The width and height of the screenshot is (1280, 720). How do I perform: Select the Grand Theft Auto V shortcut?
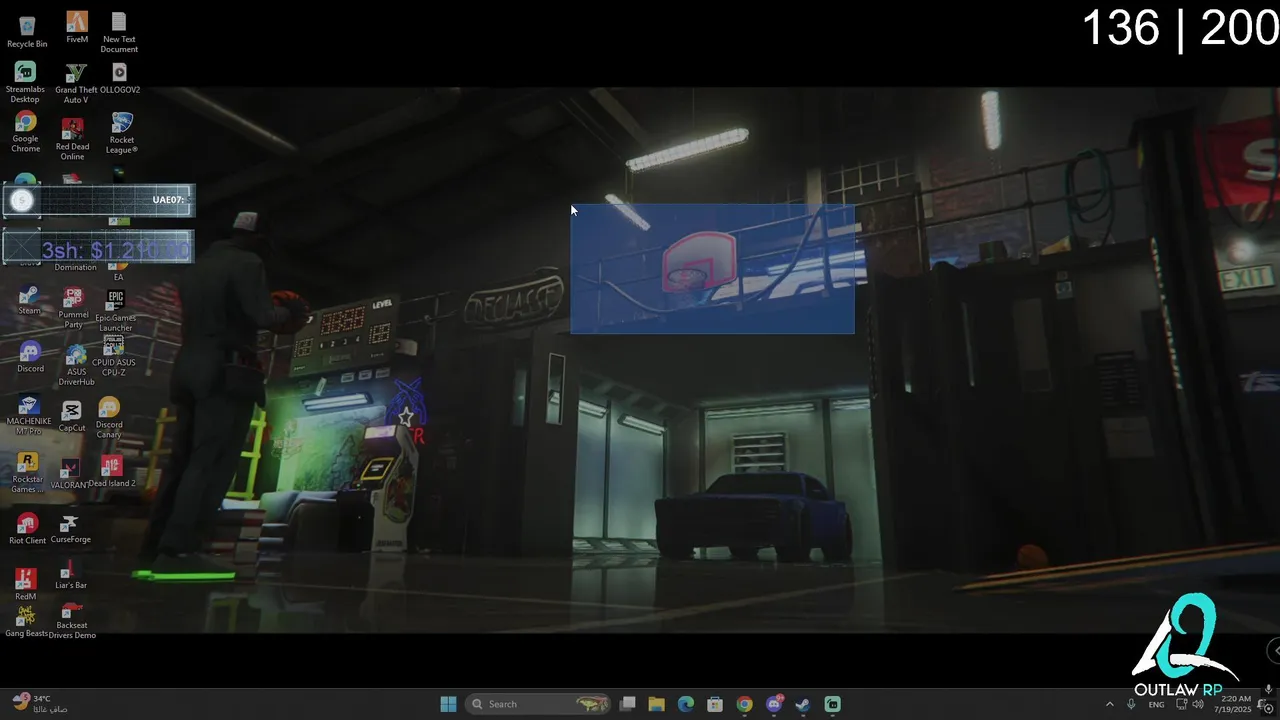click(x=76, y=83)
